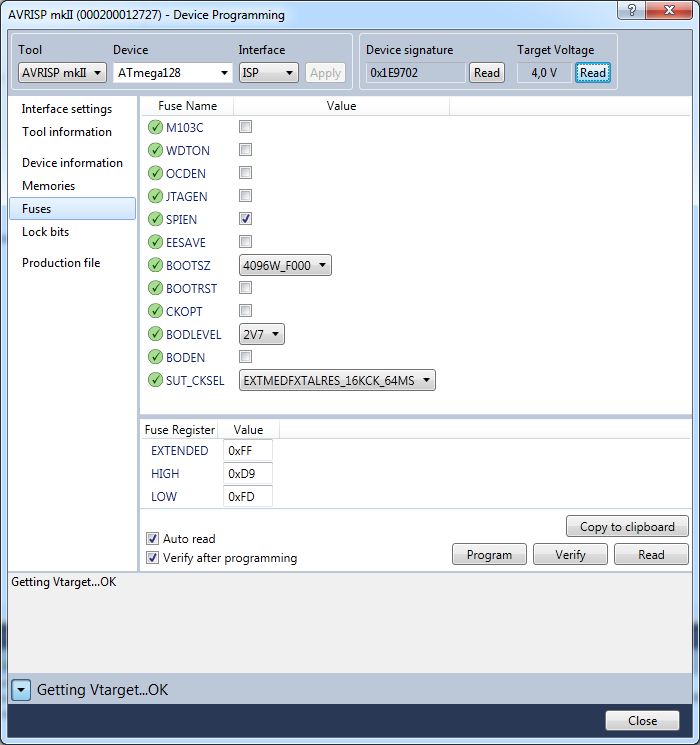
Task: Click green status icon beside M103C
Action: click(x=155, y=127)
